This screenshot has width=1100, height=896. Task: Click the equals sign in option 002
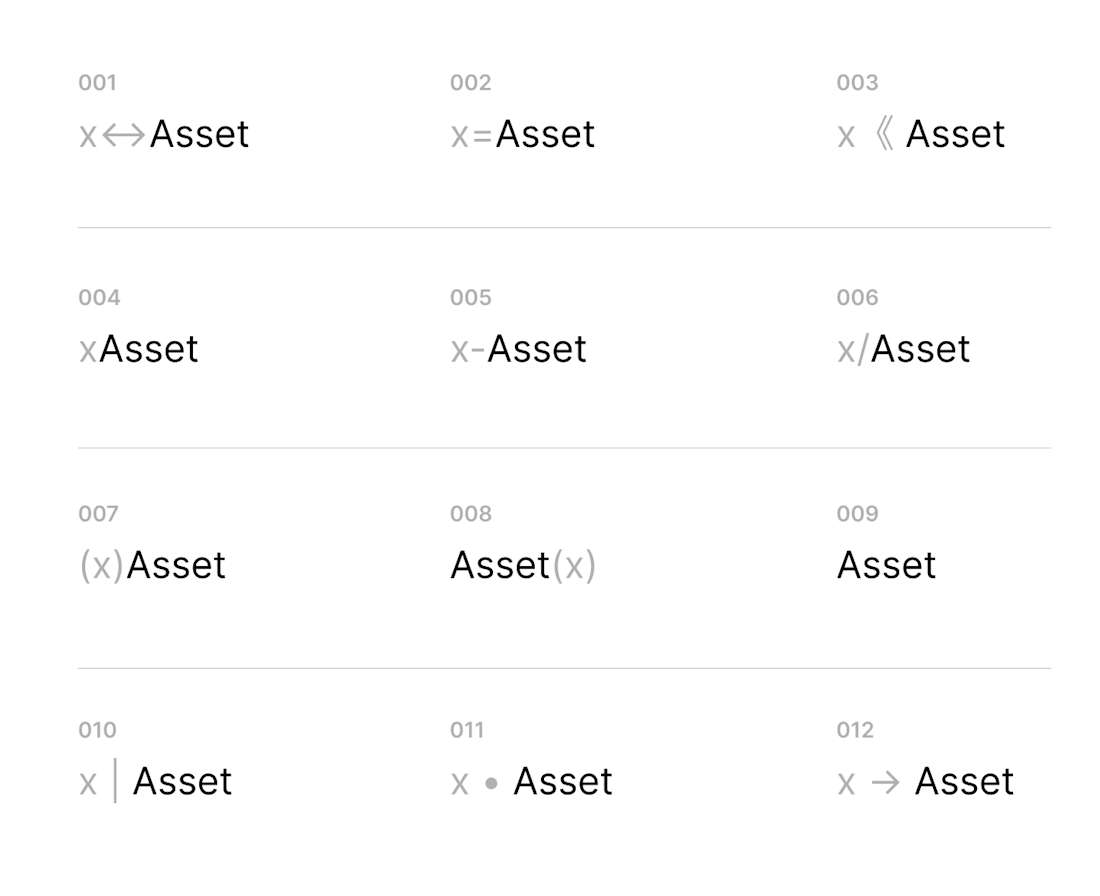pyautogui.click(x=482, y=135)
